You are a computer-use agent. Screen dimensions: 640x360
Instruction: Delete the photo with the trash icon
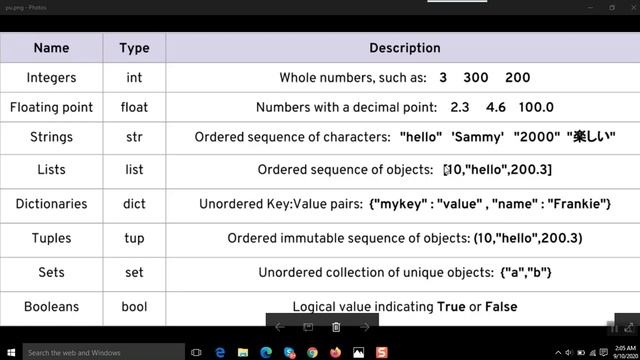(x=336, y=327)
